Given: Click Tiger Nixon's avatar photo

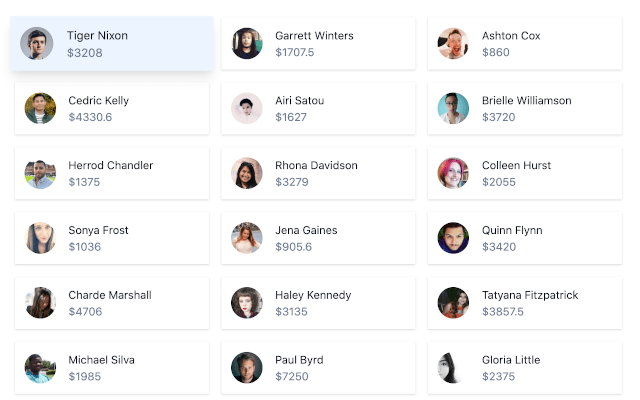Looking at the screenshot, I should [37, 43].
